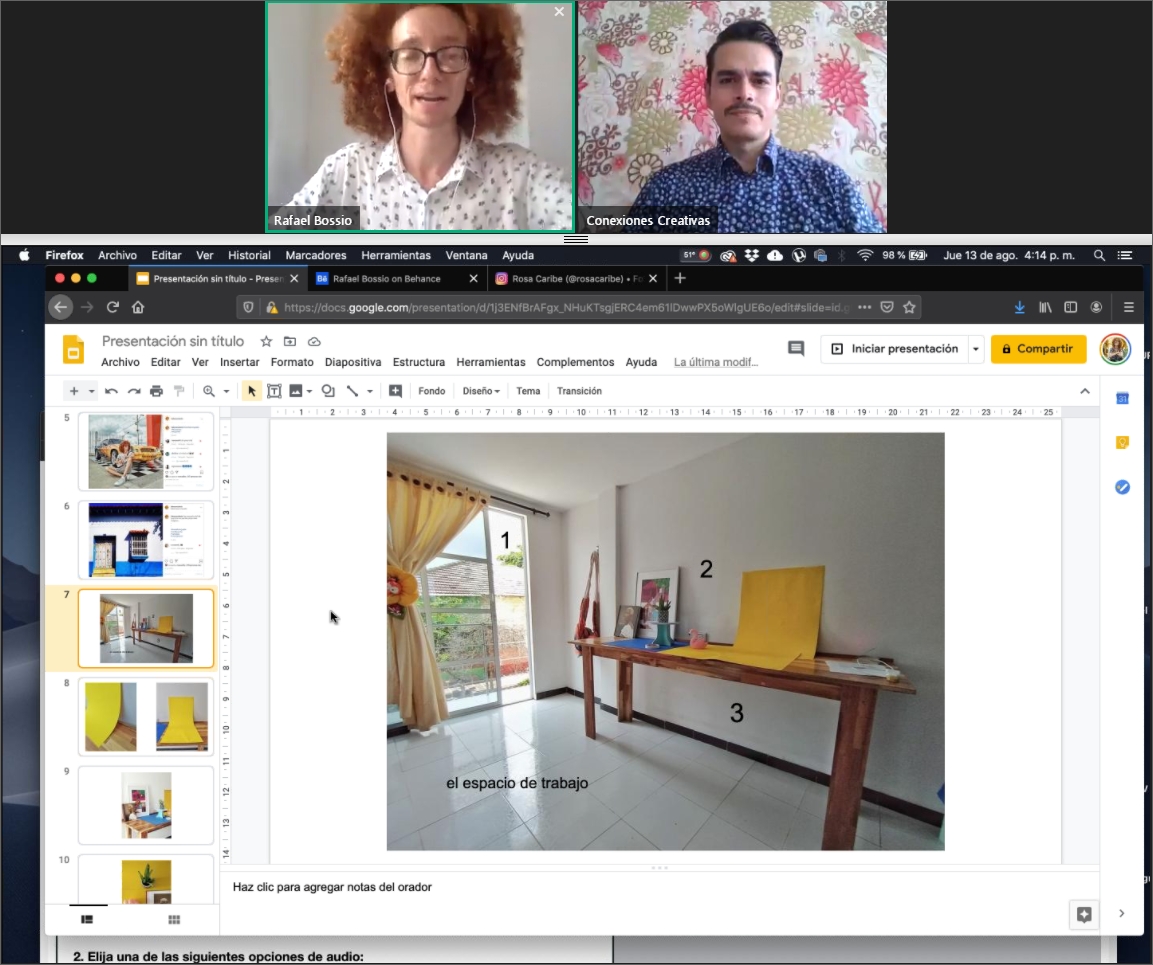This screenshot has width=1153, height=965.
Task: Open the Insertar menu
Action: tap(239, 362)
